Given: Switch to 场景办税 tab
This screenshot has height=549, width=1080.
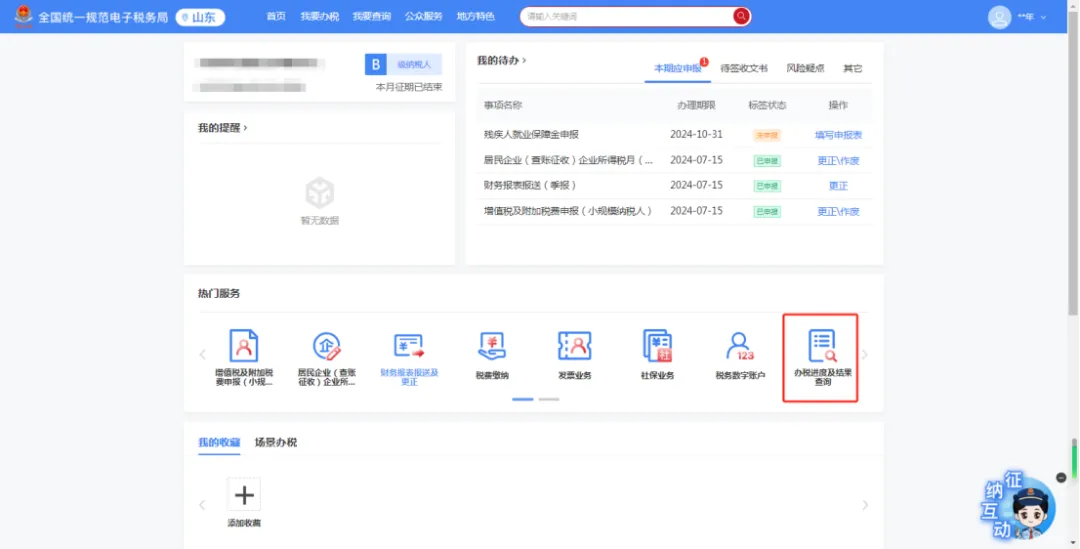Looking at the screenshot, I should (x=276, y=442).
